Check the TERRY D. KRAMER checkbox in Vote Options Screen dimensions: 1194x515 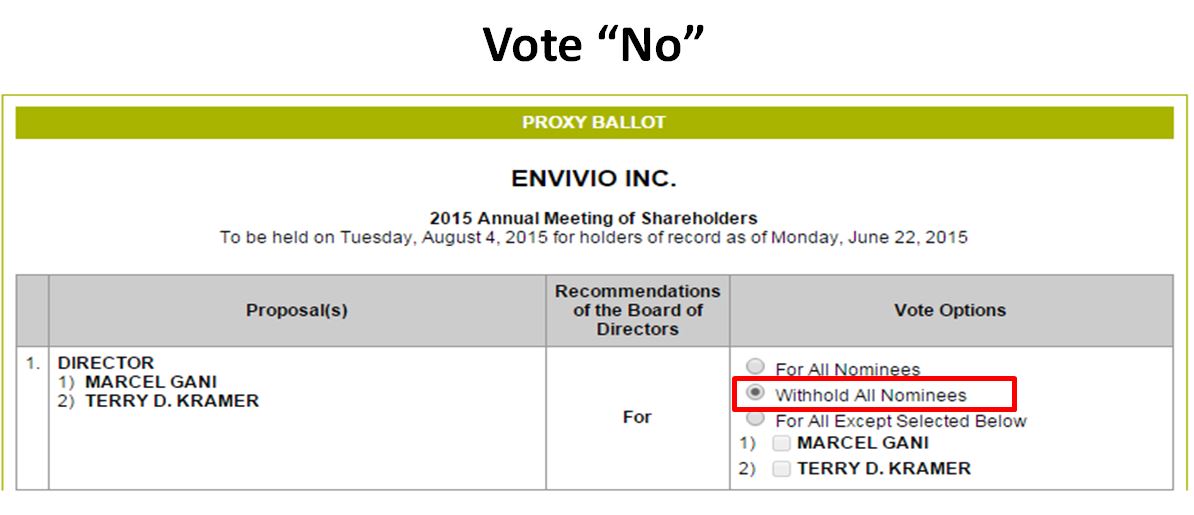pyautogui.click(x=782, y=468)
